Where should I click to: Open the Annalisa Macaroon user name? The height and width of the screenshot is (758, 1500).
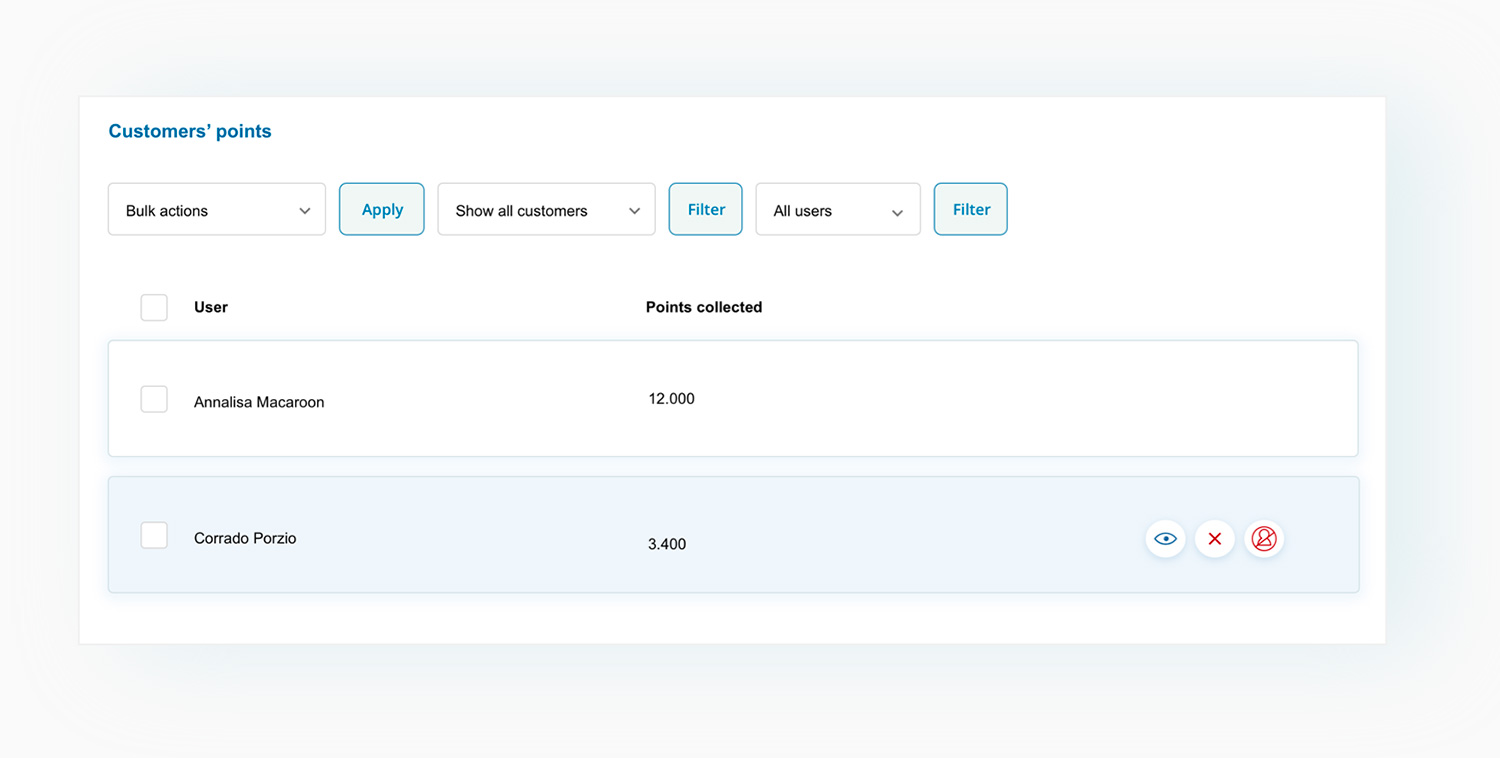pyautogui.click(x=259, y=402)
